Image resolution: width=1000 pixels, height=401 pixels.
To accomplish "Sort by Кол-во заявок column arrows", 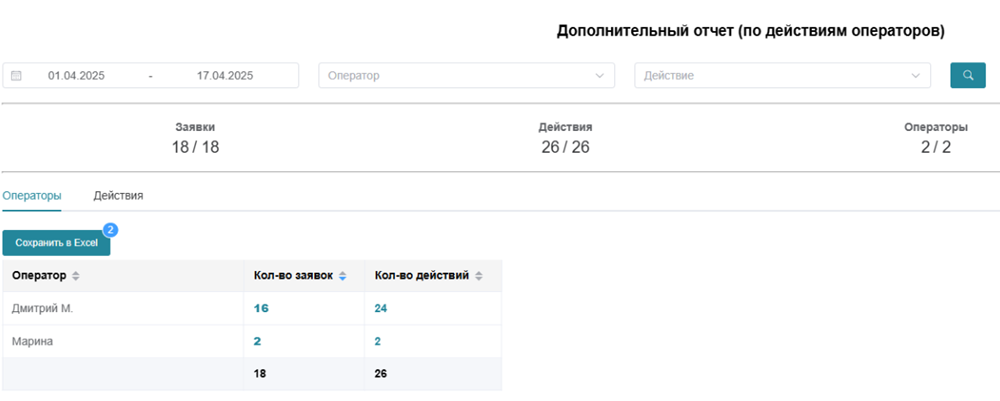I will click(342, 276).
